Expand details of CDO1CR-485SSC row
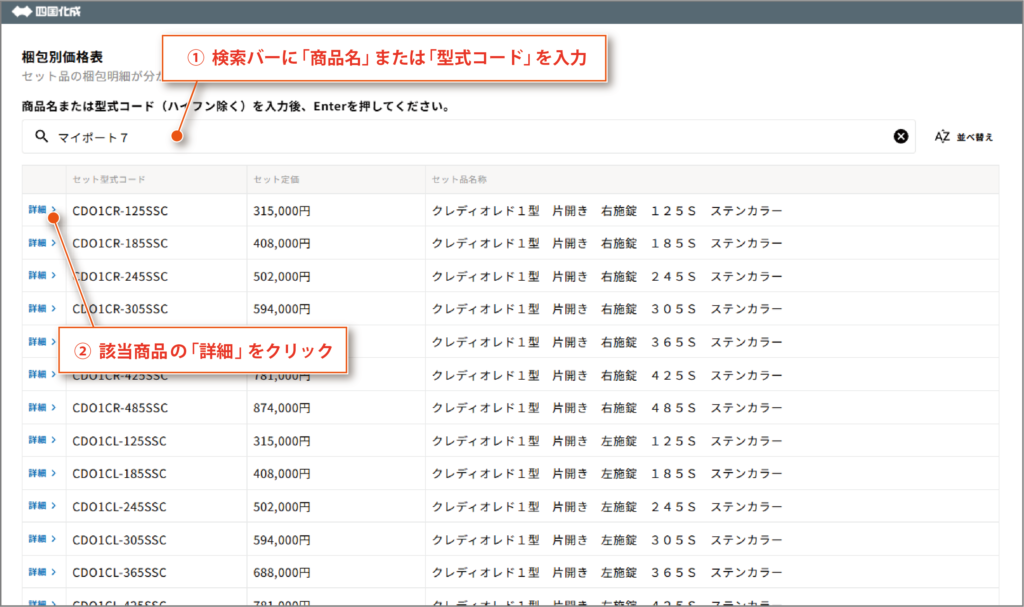 click(x=42, y=408)
